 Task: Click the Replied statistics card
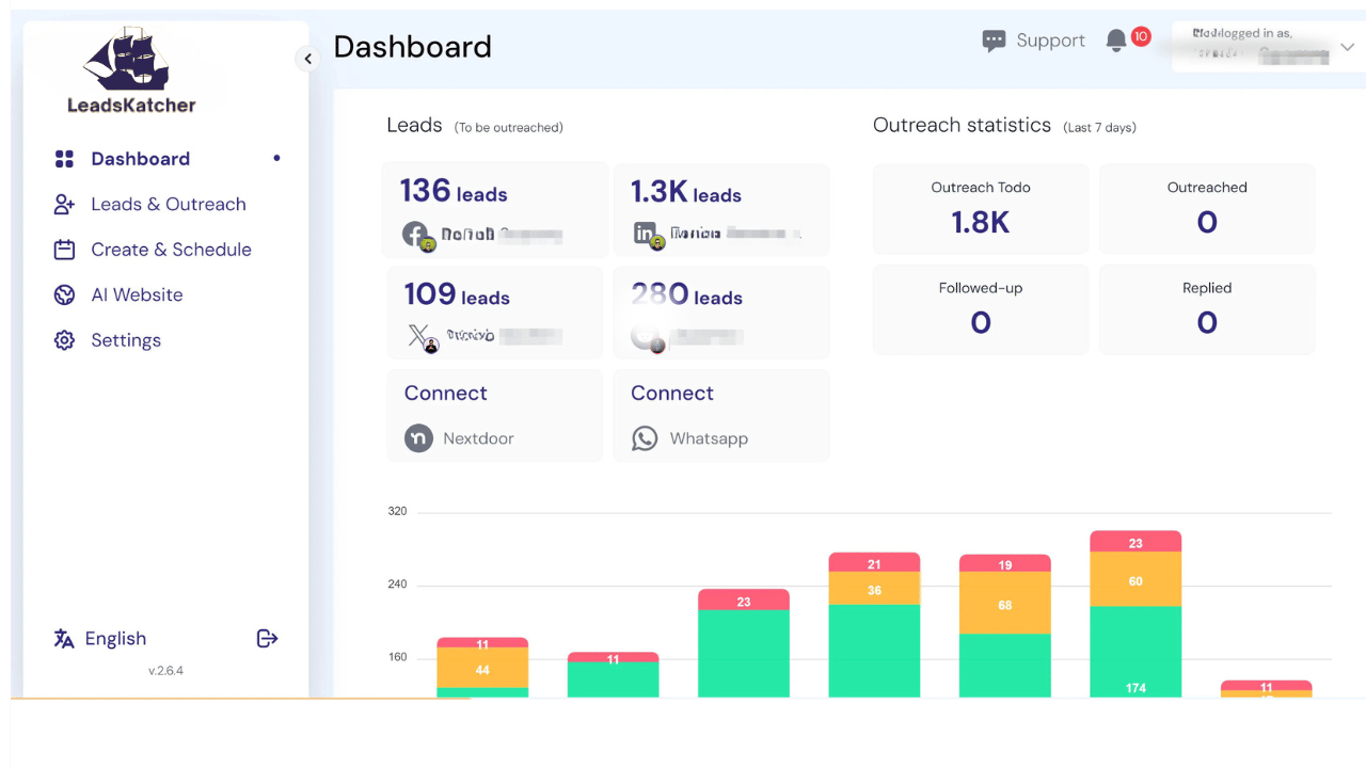pos(1207,309)
